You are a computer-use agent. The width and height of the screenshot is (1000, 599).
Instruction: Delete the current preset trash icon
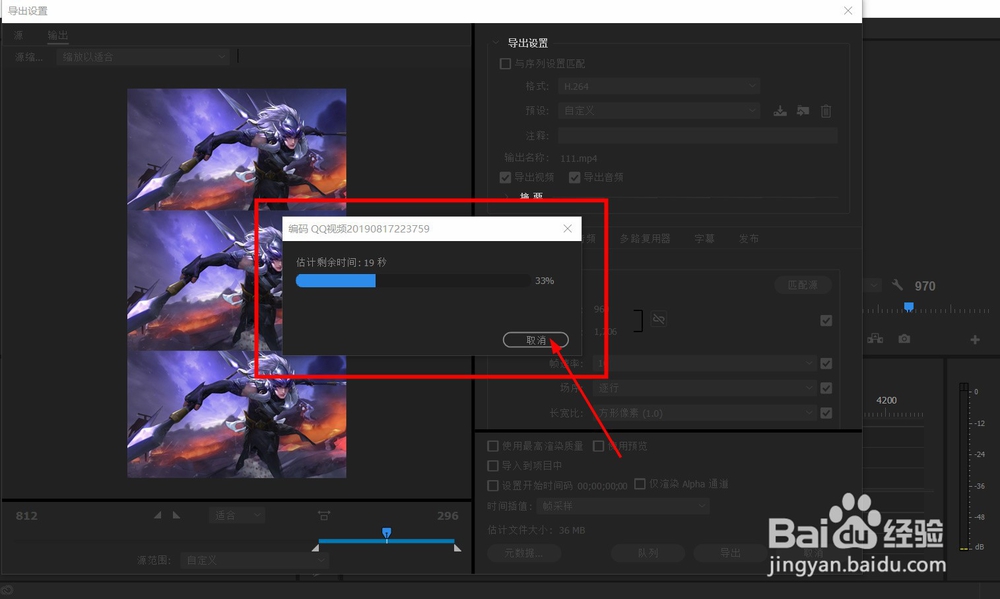coord(826,111)
